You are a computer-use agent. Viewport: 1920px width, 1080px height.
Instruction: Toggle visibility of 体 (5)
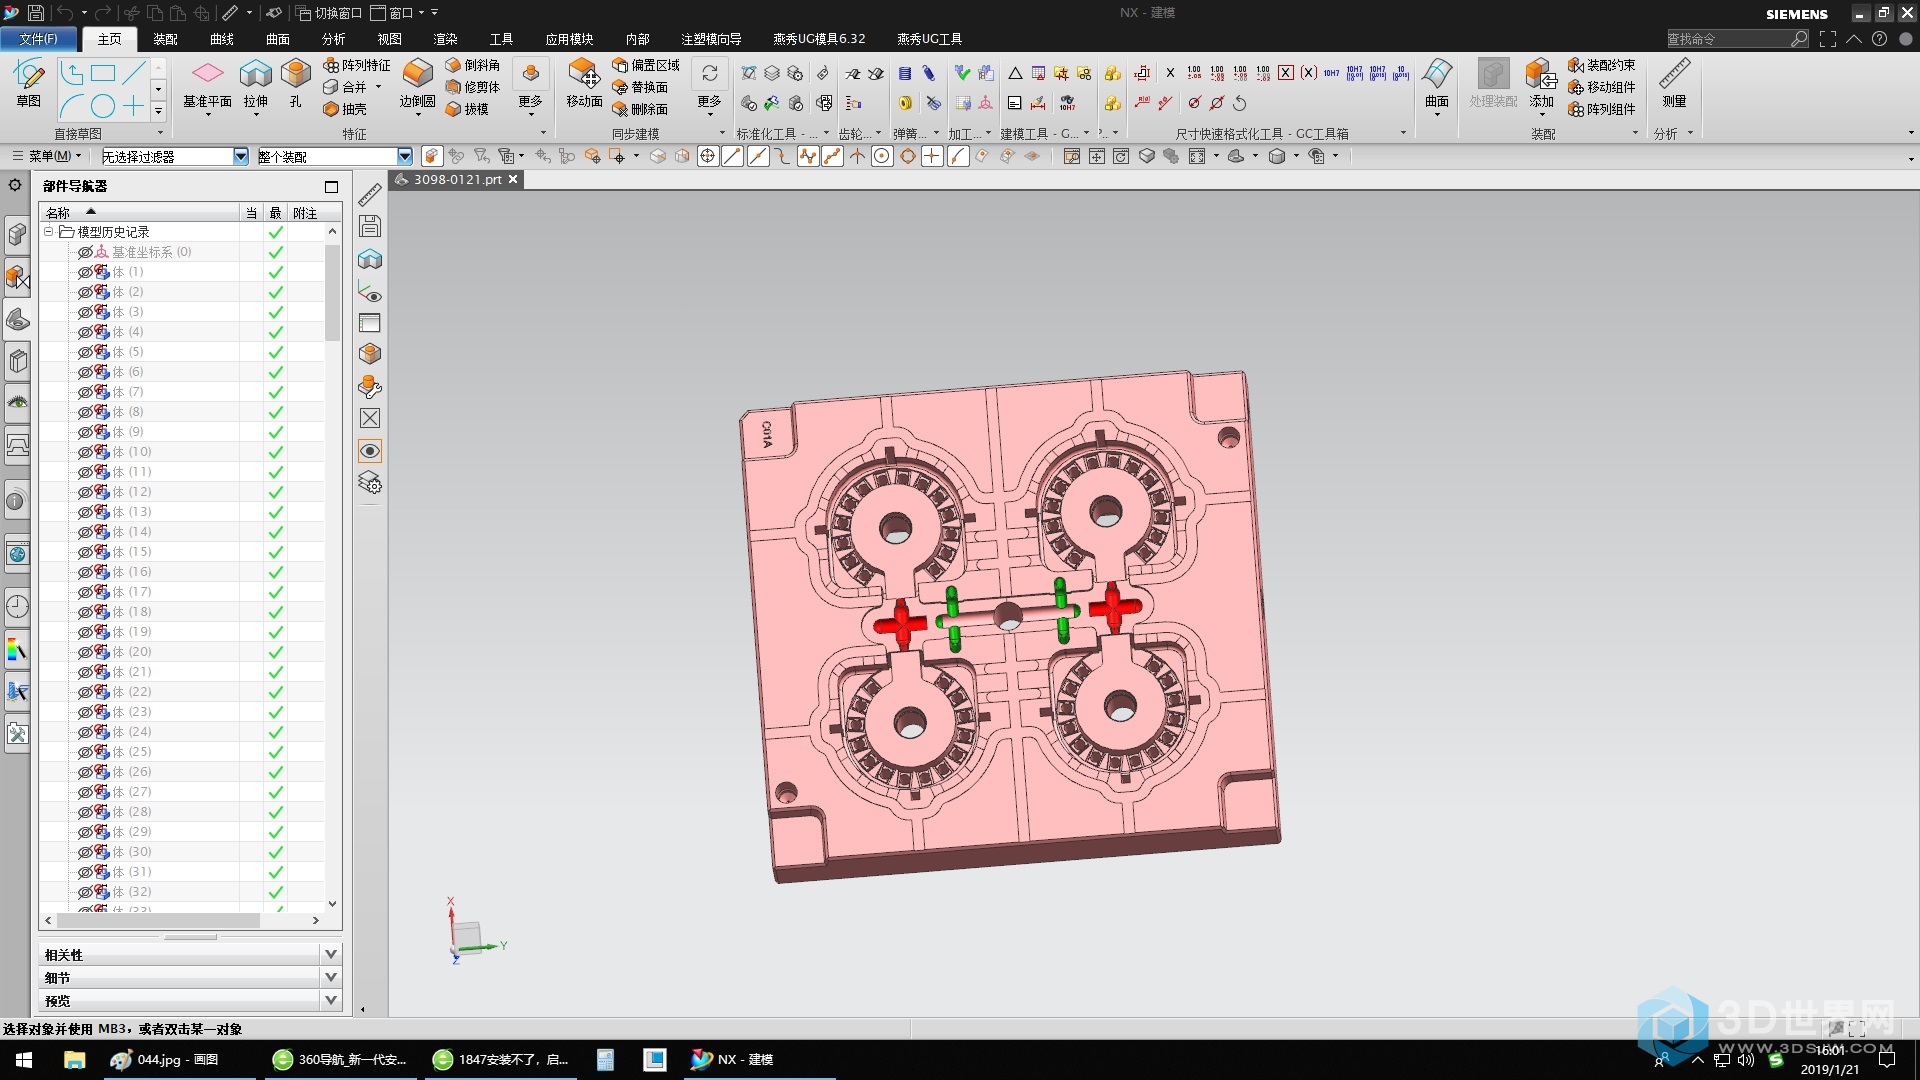coord(85,352)
